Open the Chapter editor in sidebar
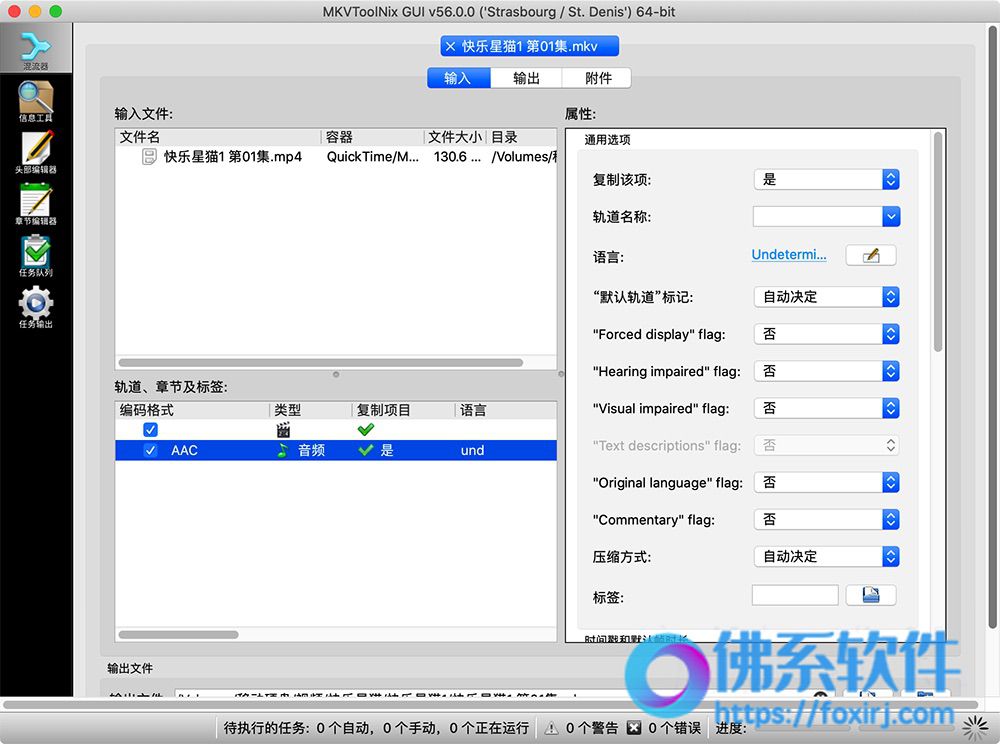The height and width of the screenshot is (744, 1000). [x=36, y=205]
